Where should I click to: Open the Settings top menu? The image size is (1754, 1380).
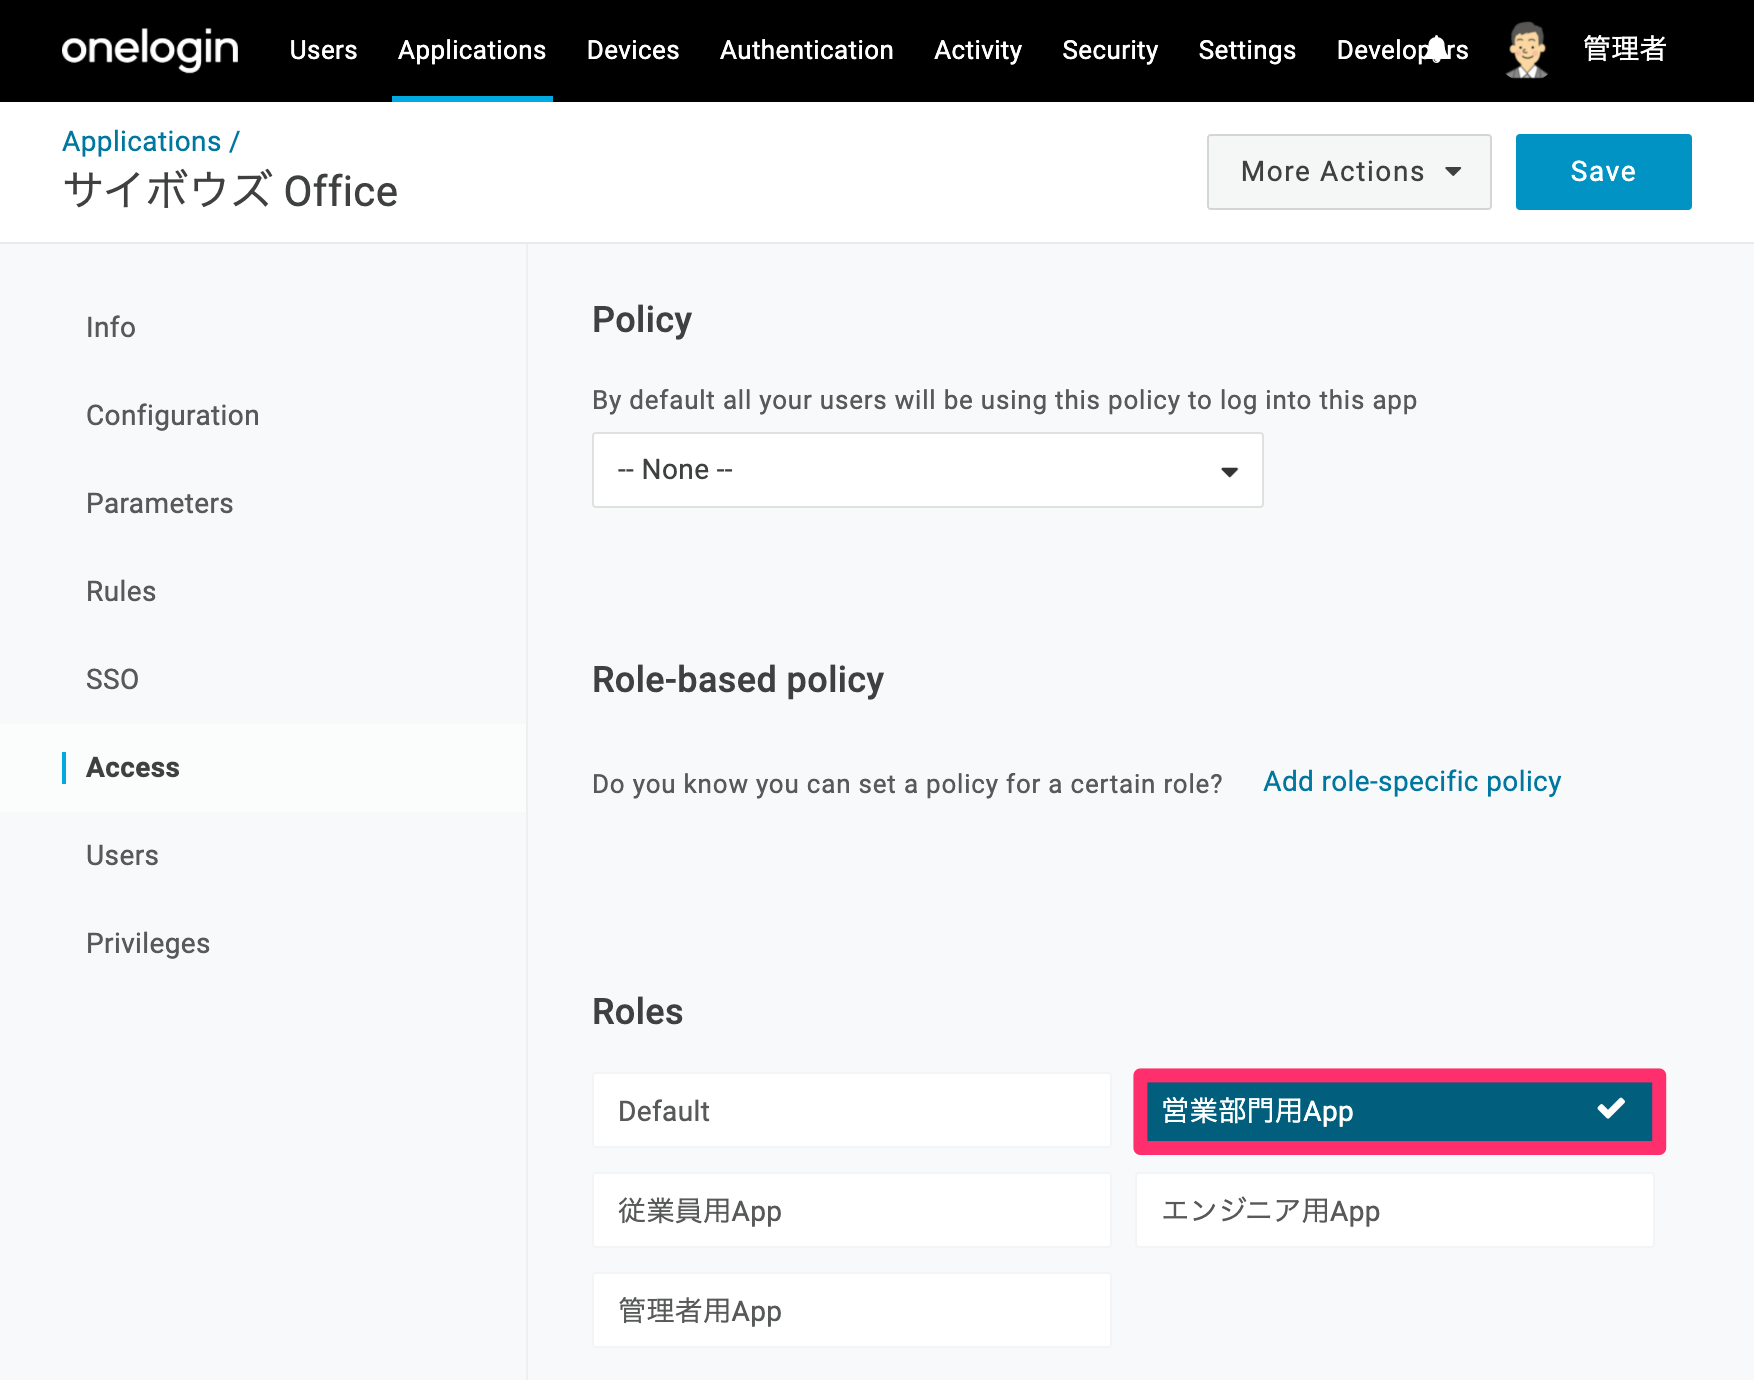tap(1247, 50)
